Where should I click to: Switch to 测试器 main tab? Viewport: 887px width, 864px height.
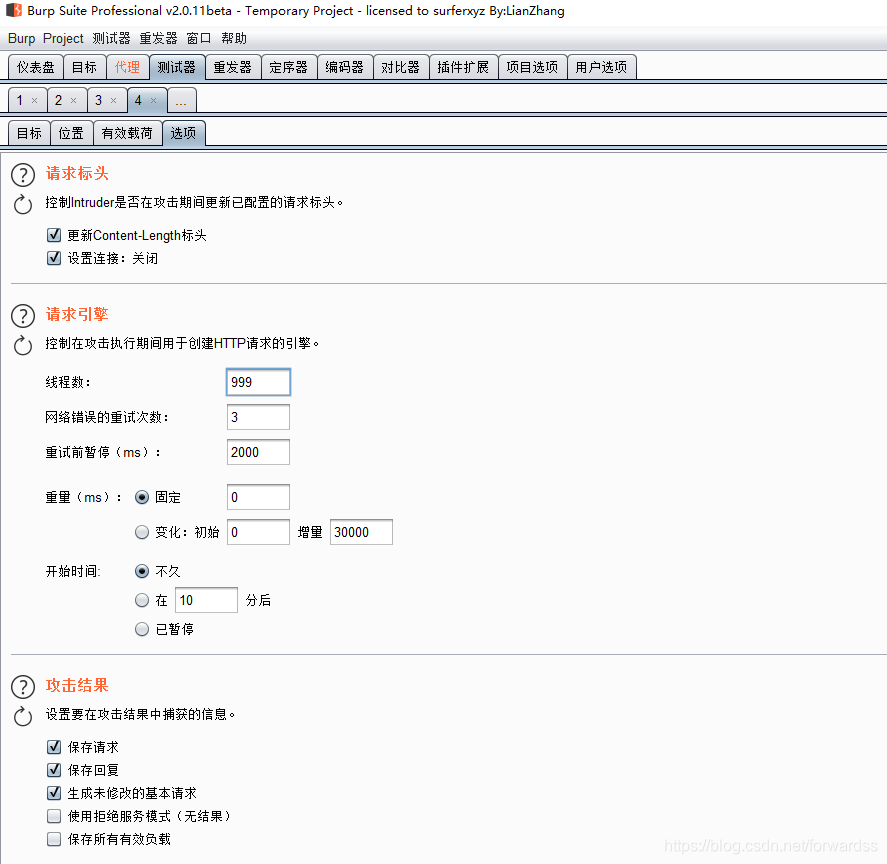(x=176, y=67)
